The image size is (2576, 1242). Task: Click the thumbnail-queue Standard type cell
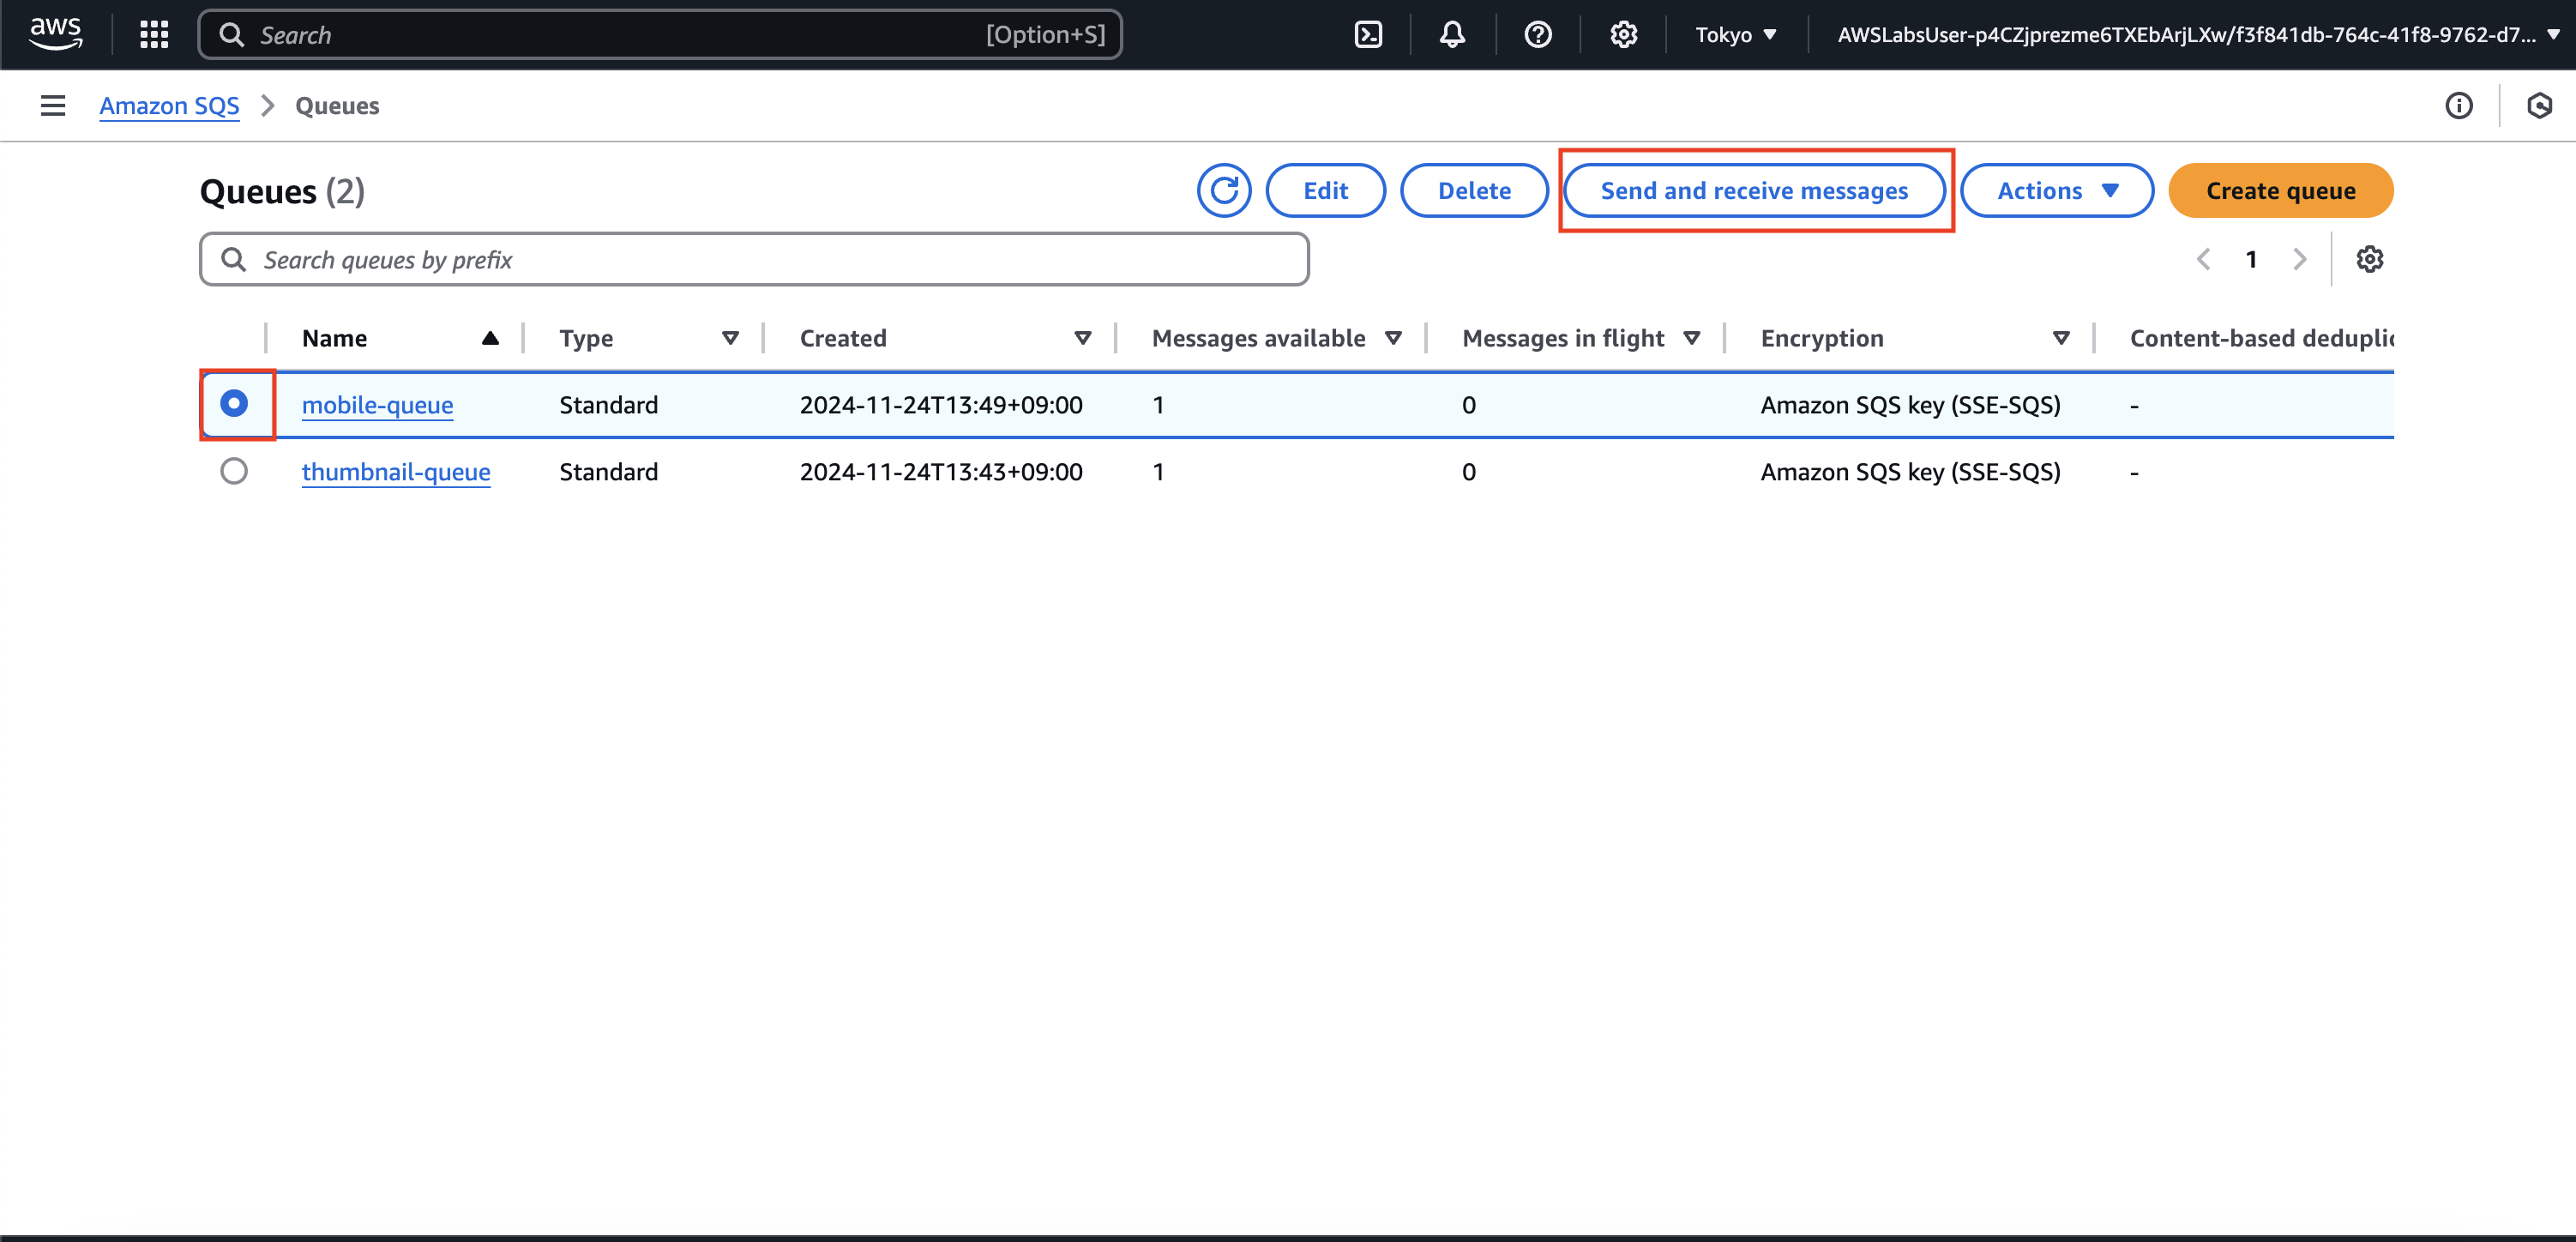608,472
